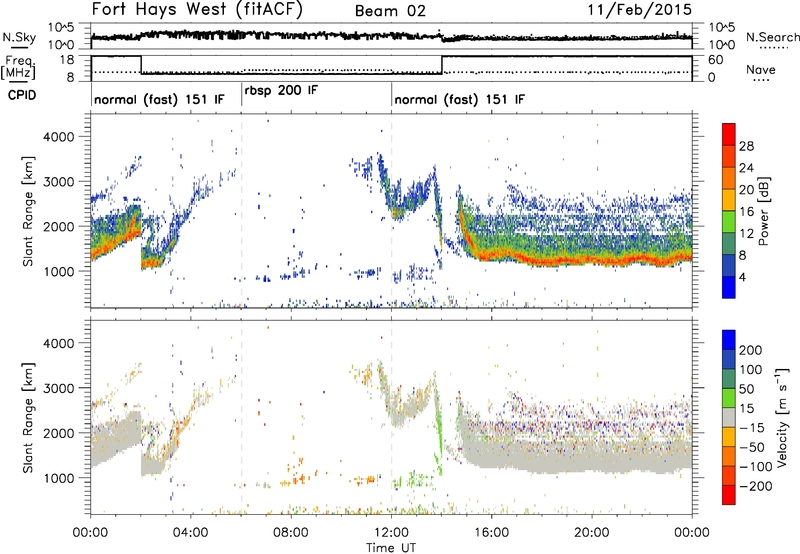The height and width of the screenshot is (554, 800).
Task: Click the '200' velocity colorbar tick
Action: (751, 350)
